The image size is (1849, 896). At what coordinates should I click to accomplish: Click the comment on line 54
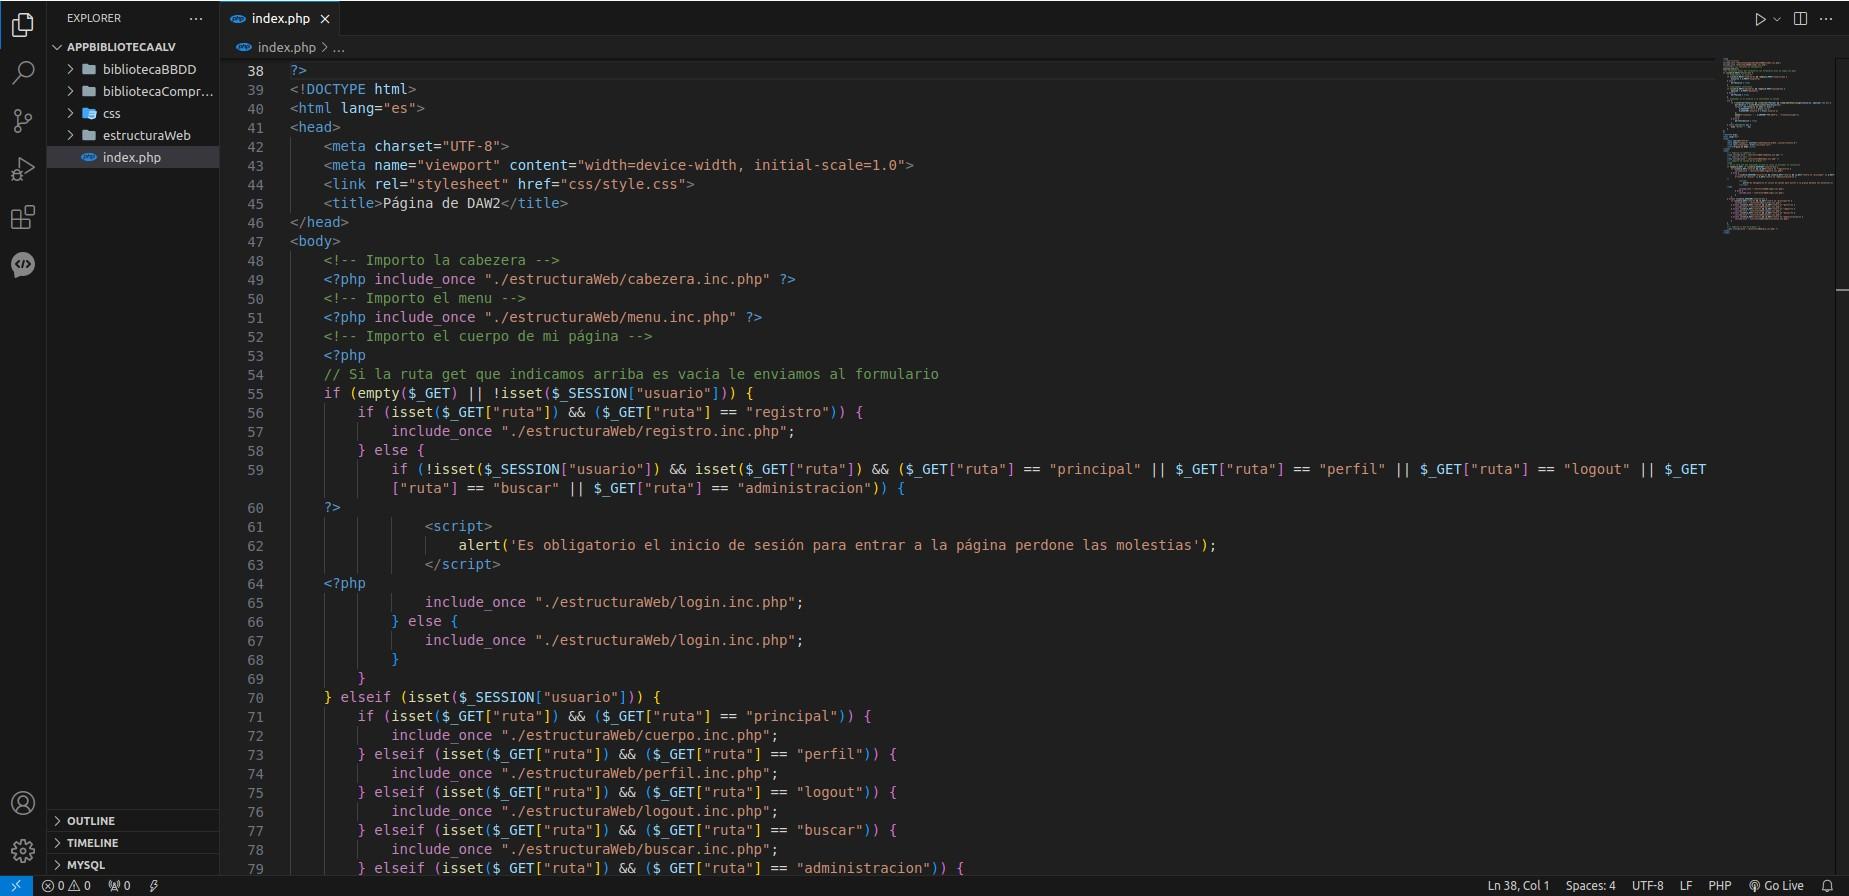[x=631, y=374]
